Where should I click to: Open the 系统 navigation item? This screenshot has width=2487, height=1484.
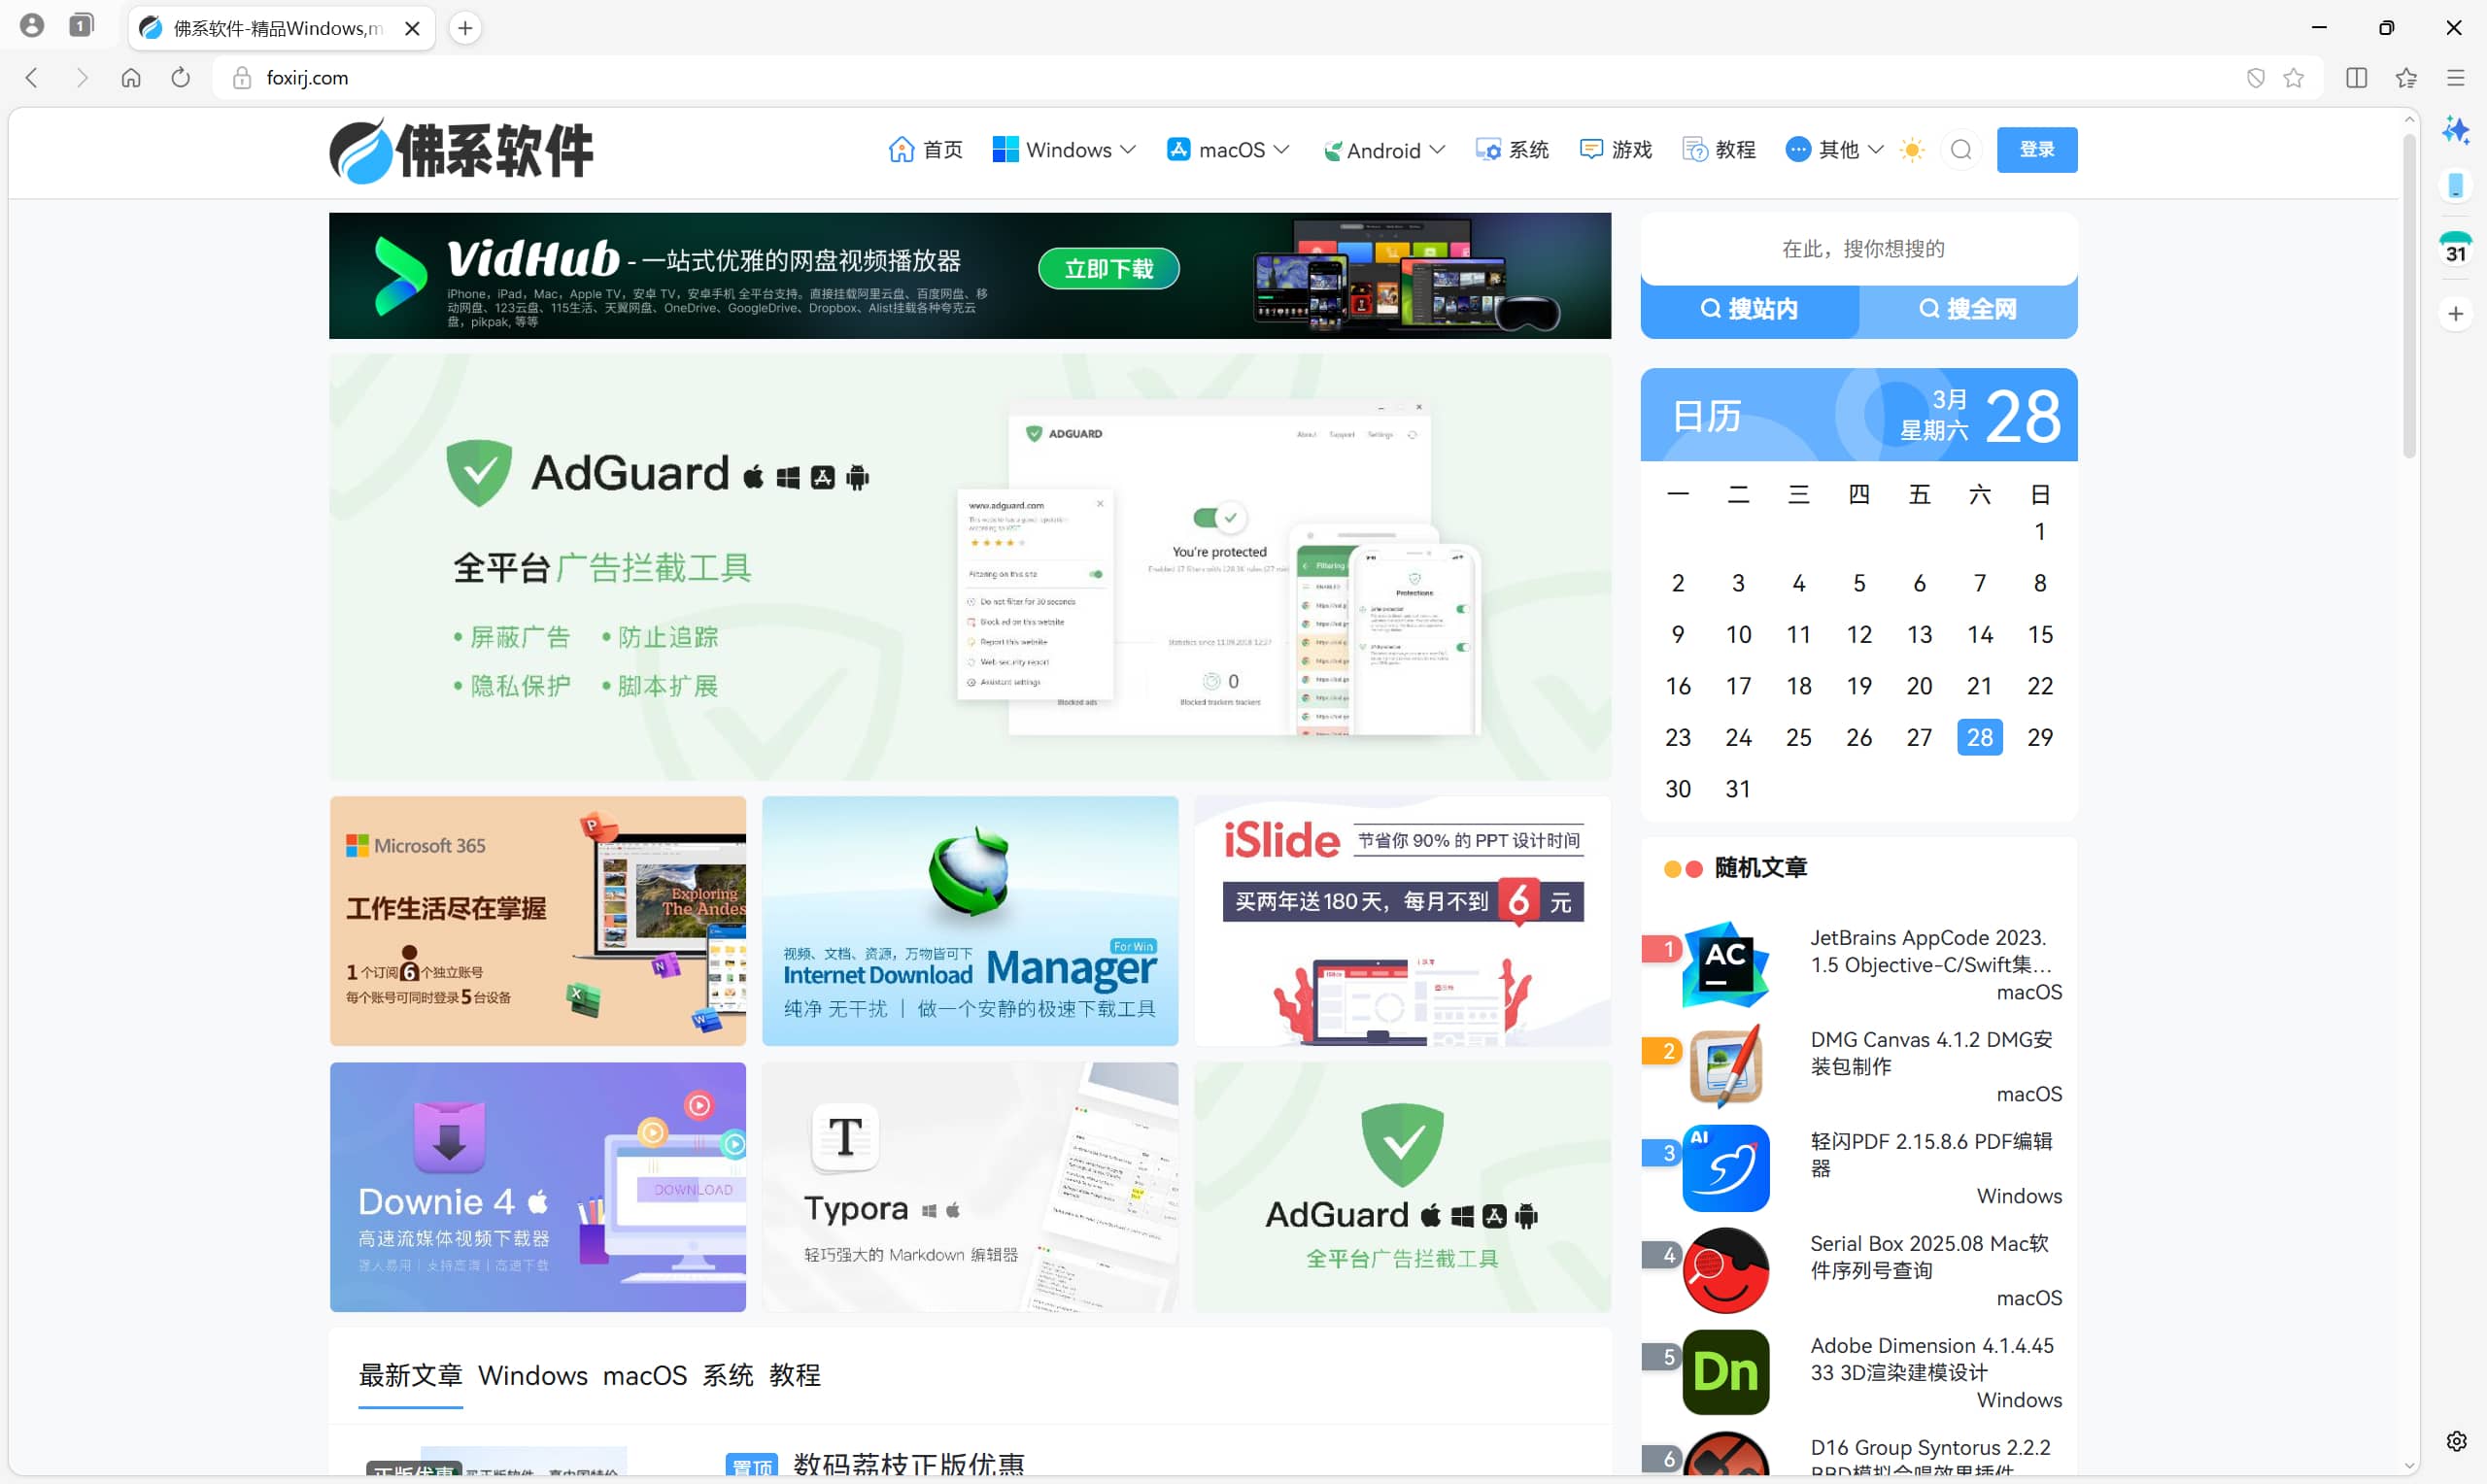(x=1512, y=150)
